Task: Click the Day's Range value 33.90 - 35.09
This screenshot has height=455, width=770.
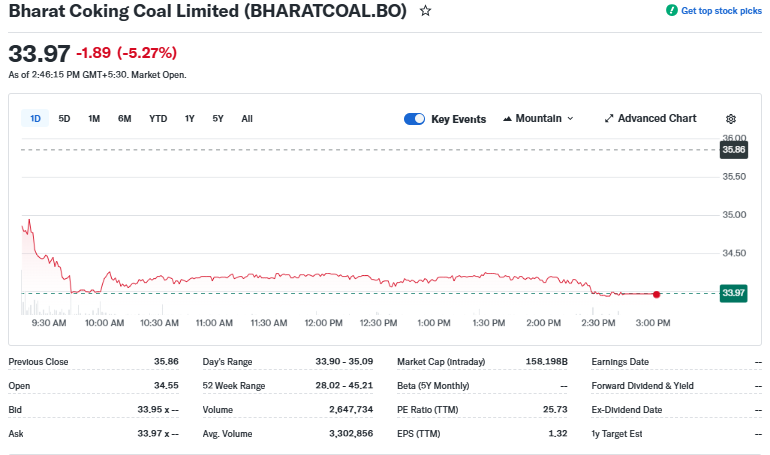Action: [344, 362]
